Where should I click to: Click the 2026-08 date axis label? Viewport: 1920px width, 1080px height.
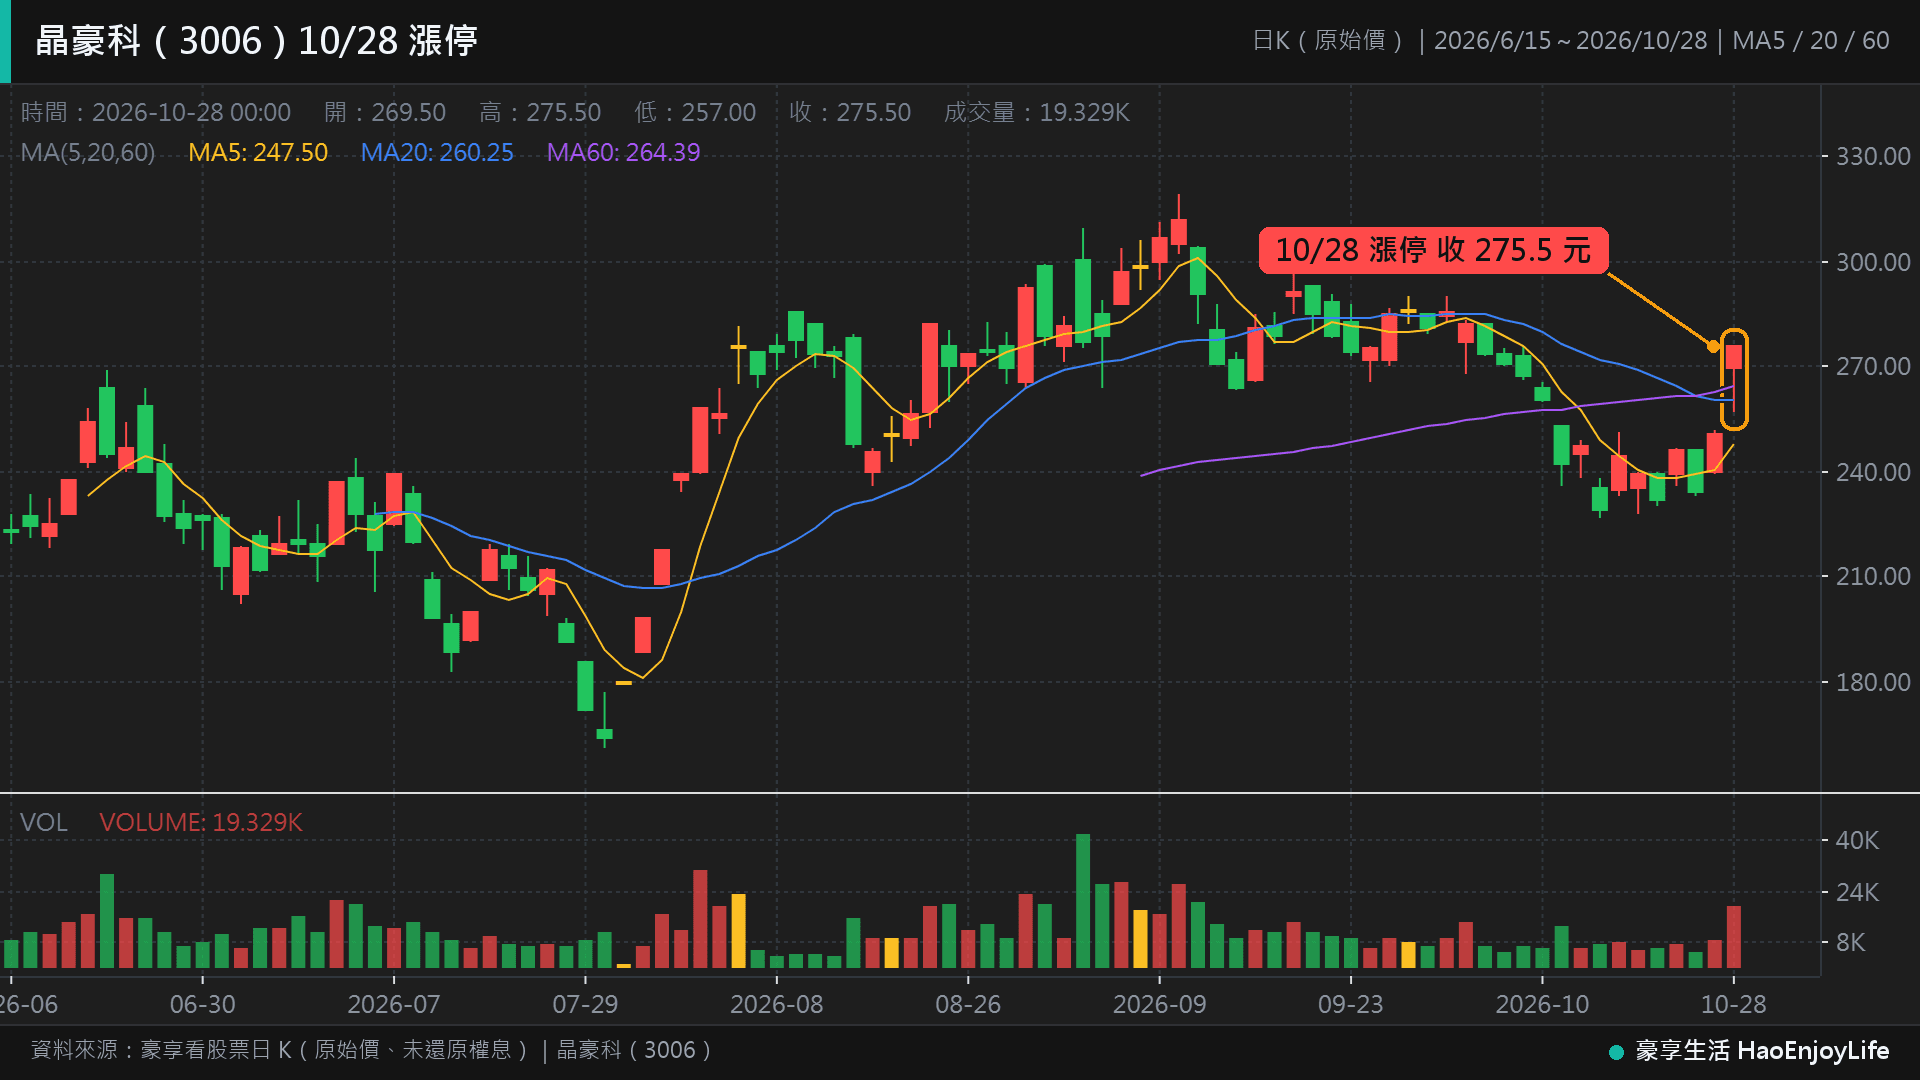pyautogui.click(x=777, y=1004)
